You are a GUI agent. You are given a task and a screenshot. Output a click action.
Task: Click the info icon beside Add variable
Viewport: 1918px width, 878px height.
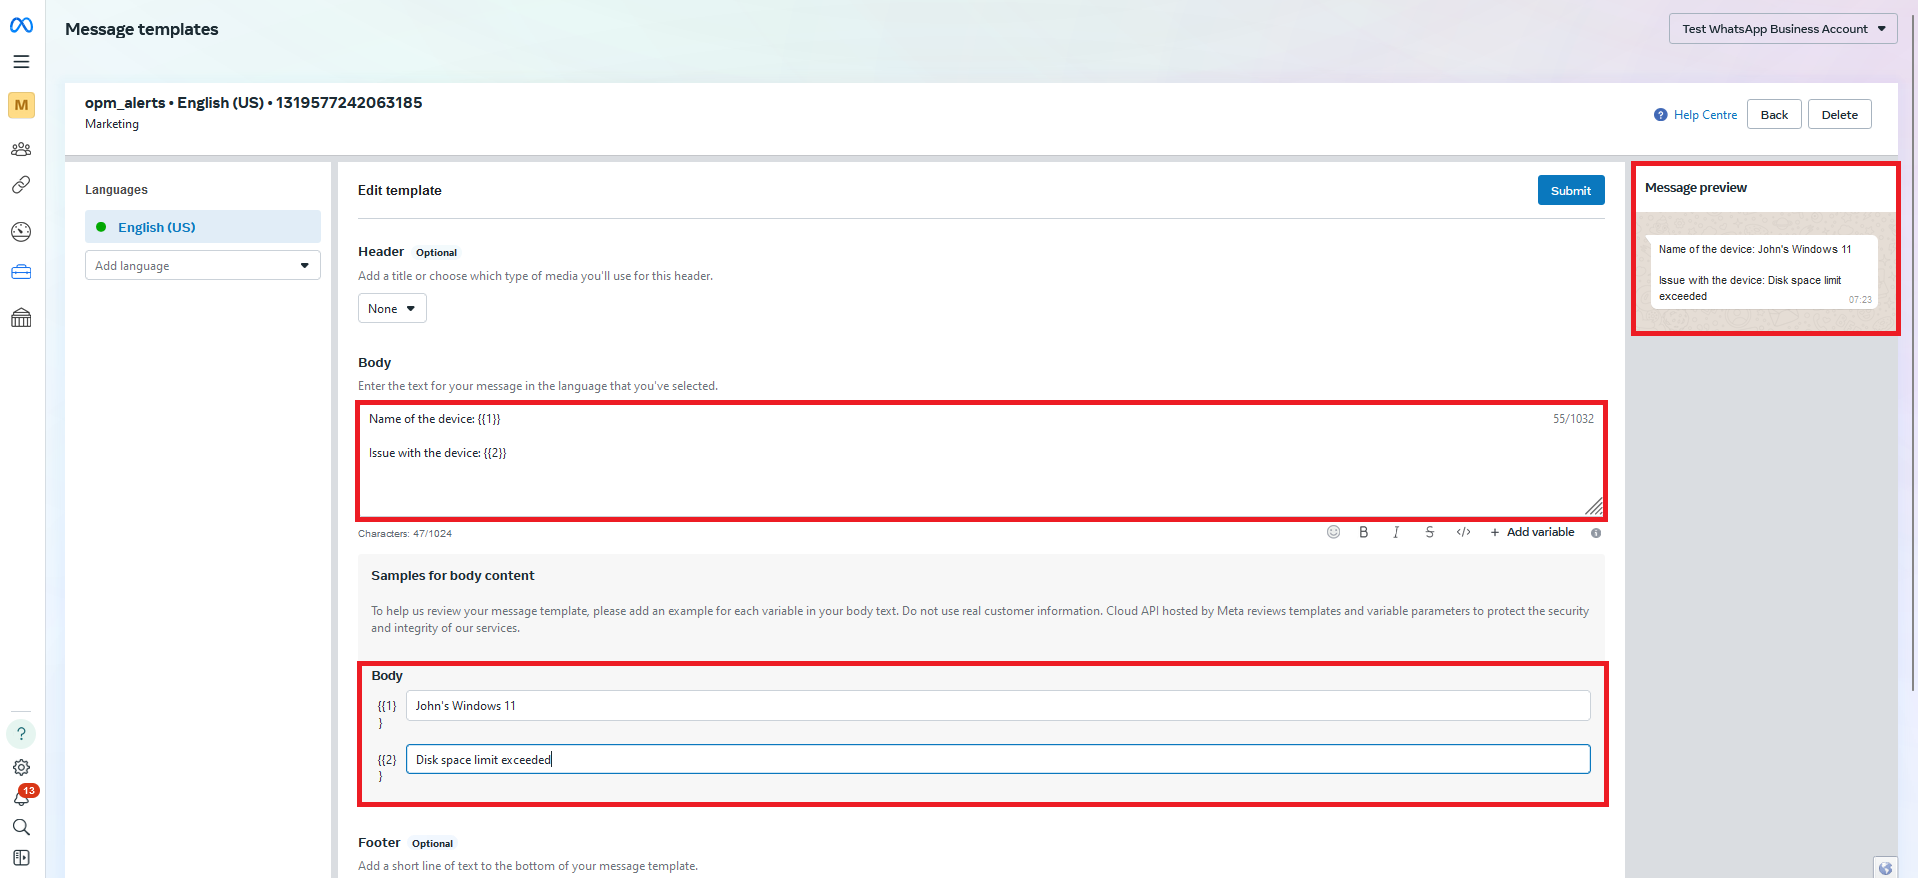coord(1596,533)
